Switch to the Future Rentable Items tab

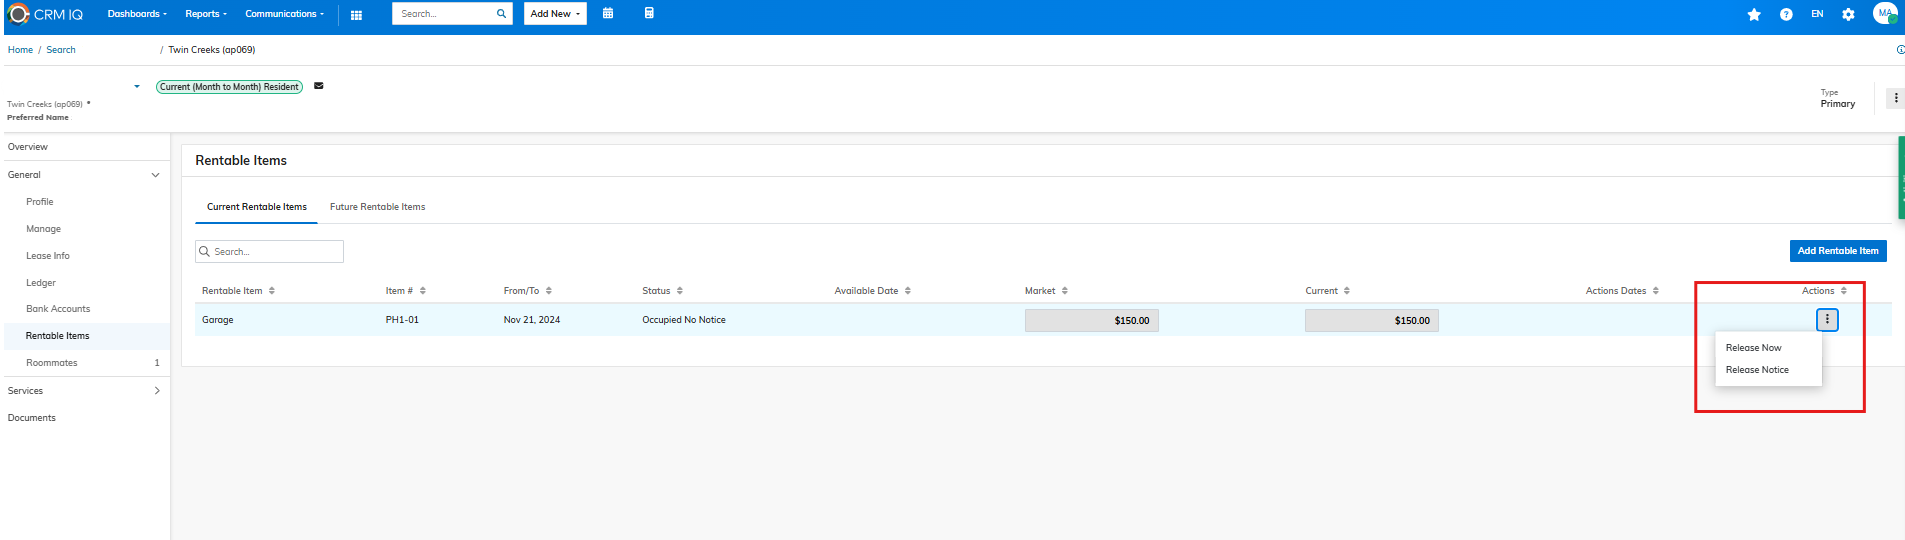coord(377,207)
